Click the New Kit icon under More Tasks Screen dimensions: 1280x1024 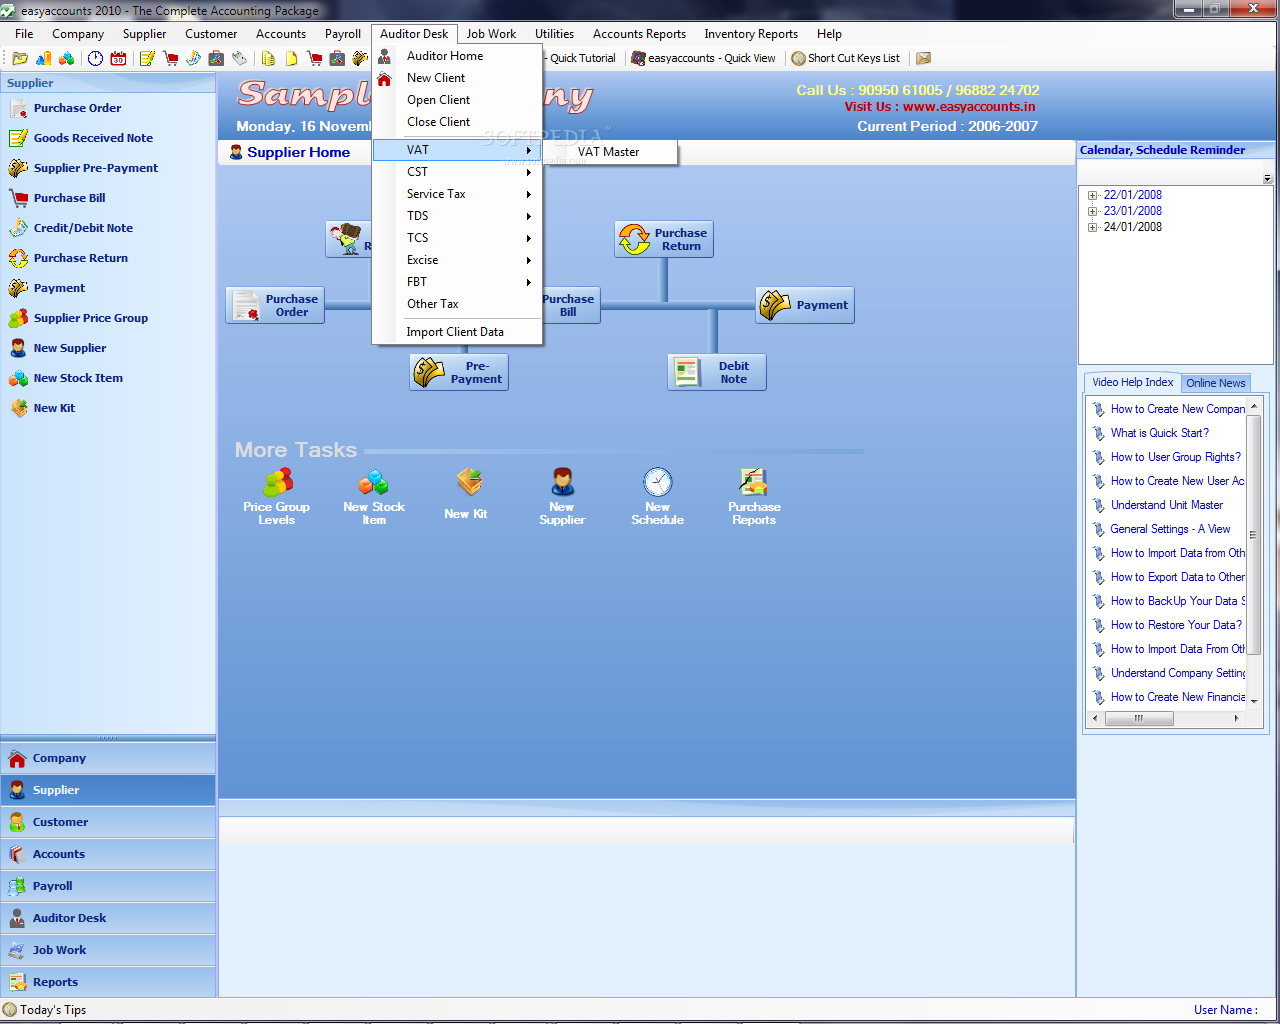click(469, 482)
